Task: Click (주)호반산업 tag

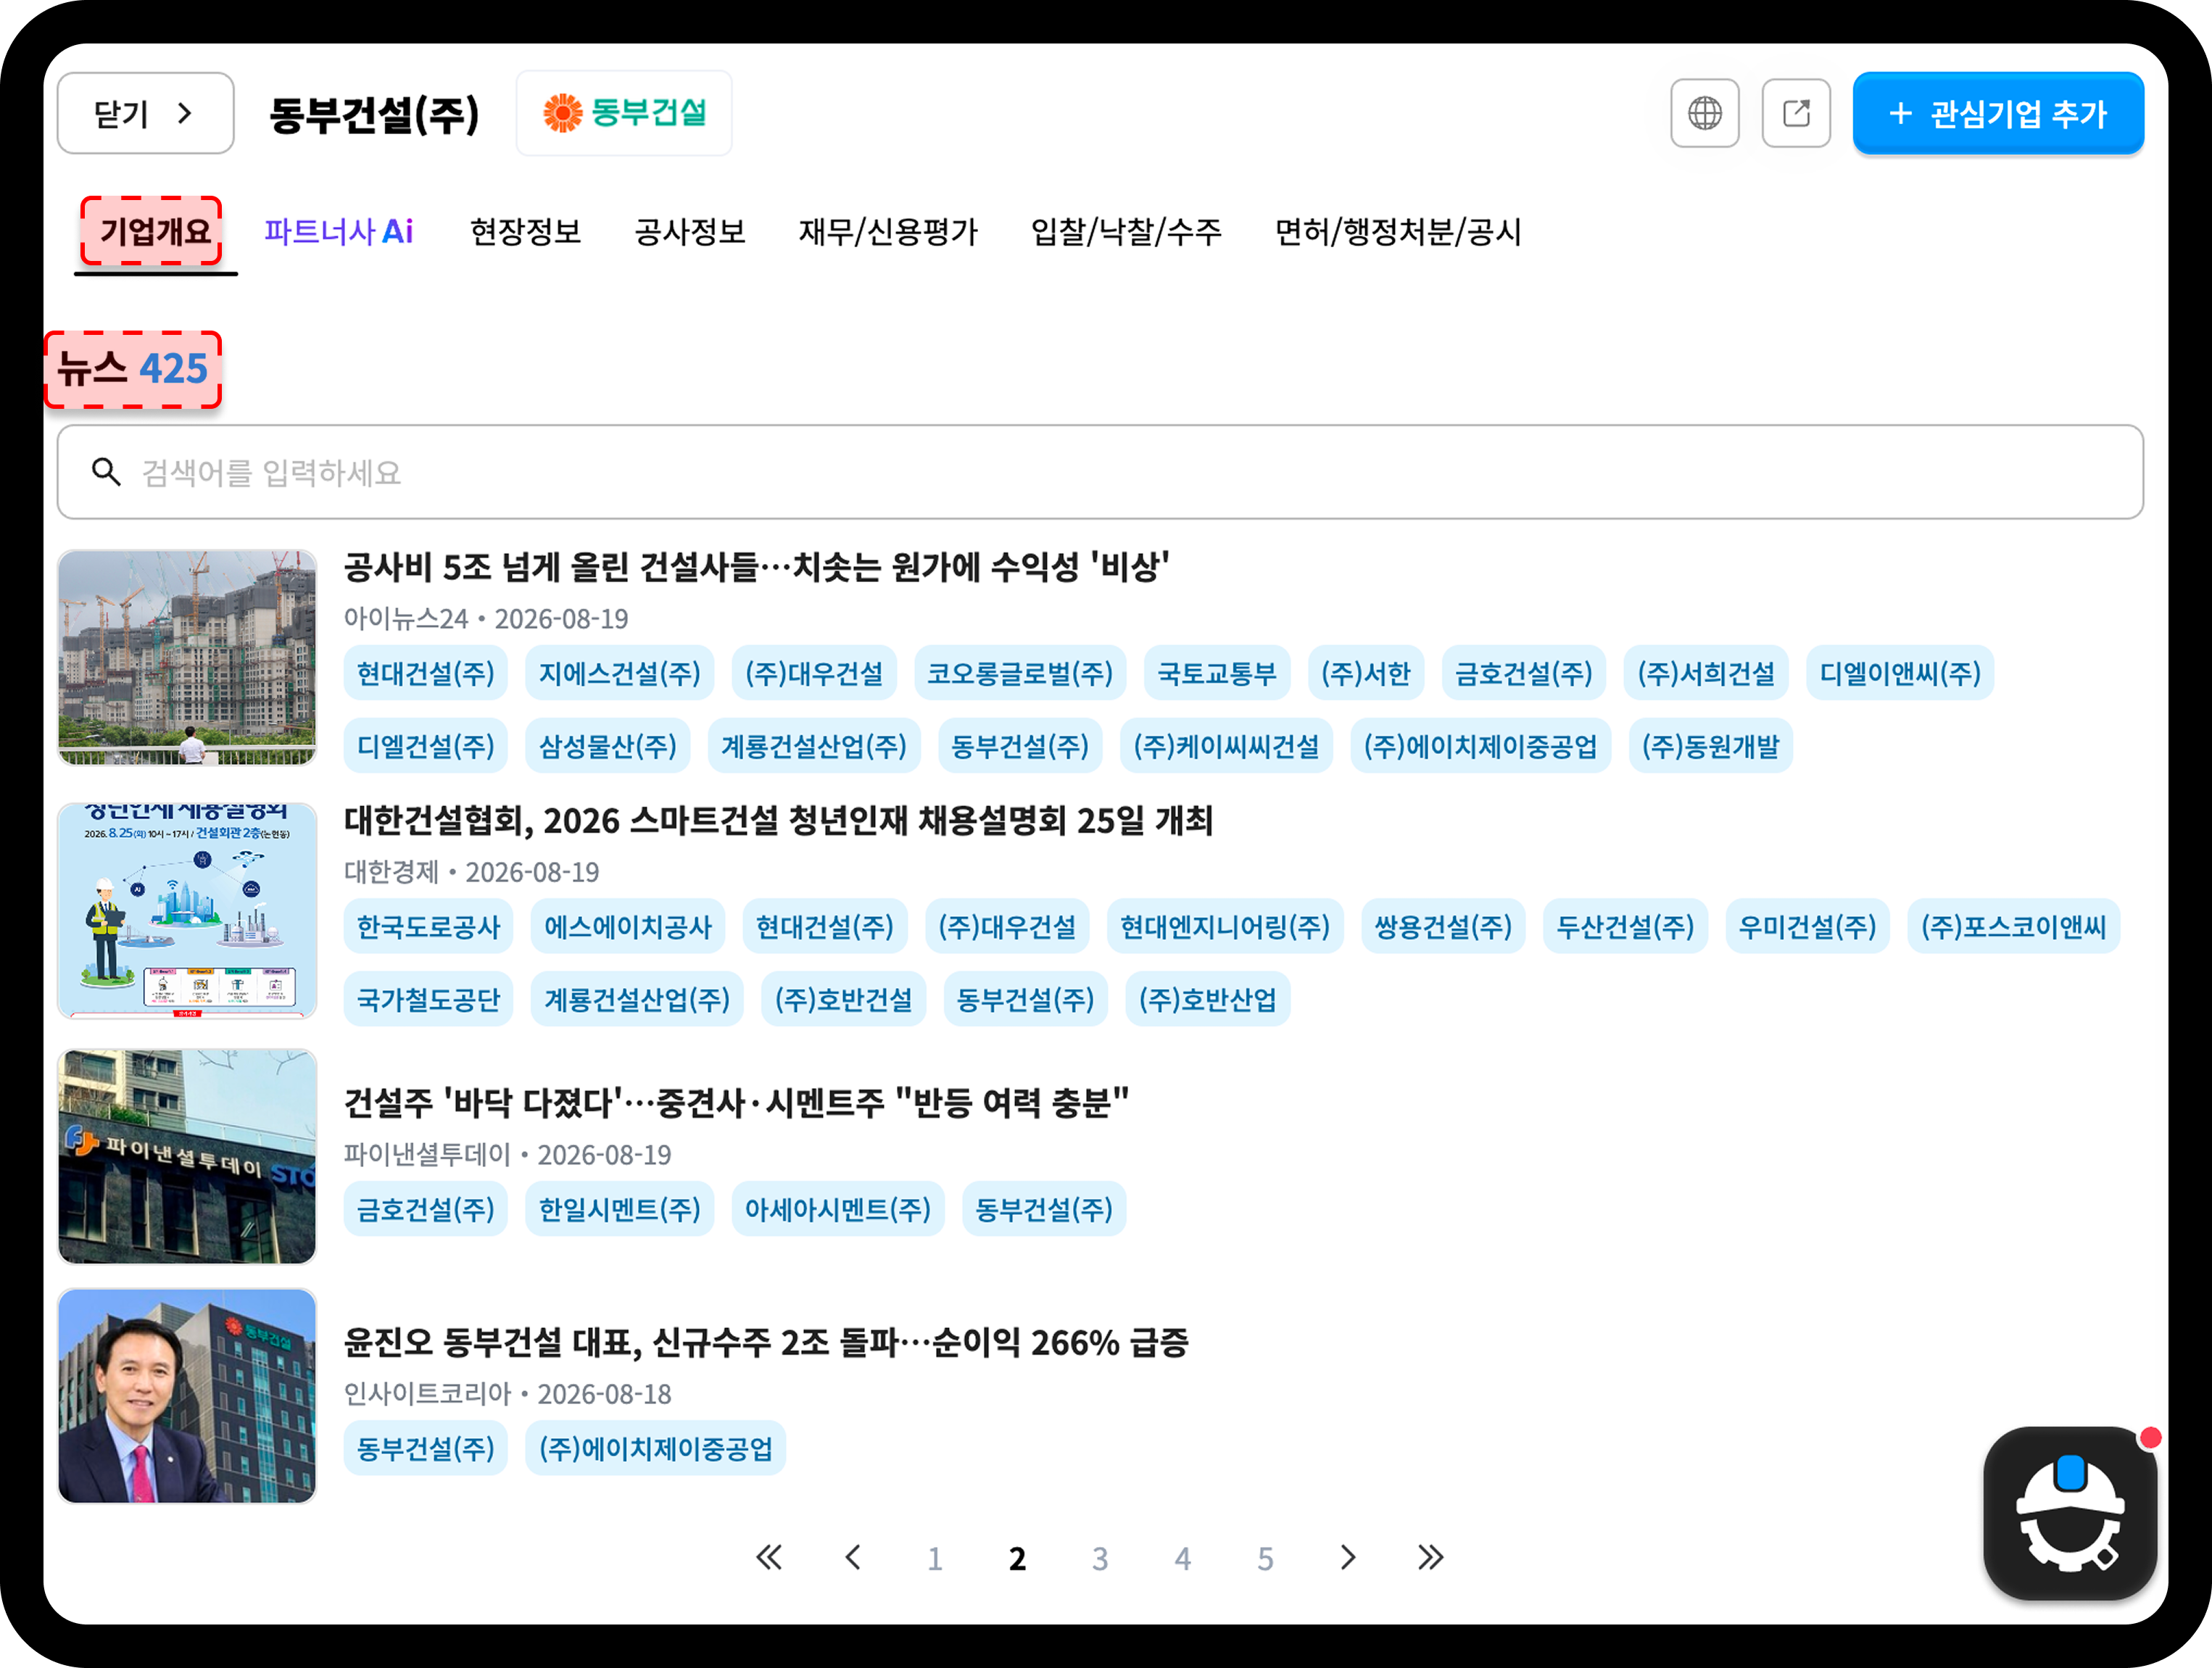Action: click(1208, 999)
